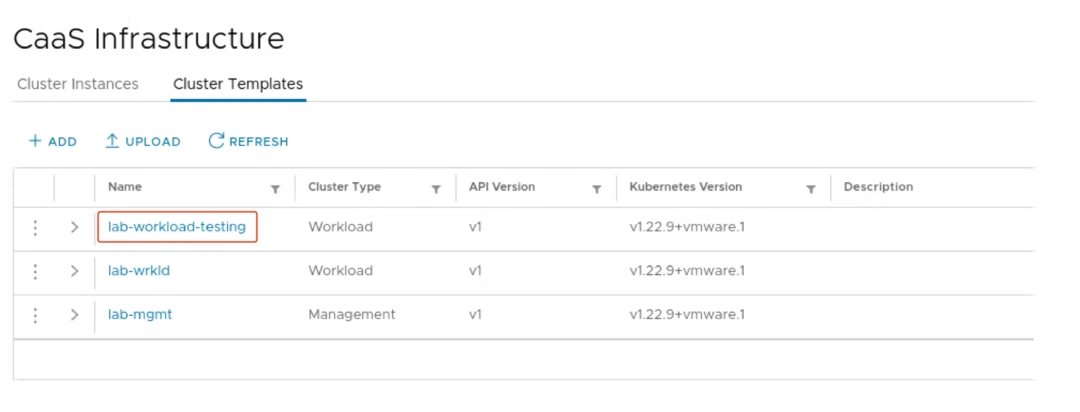The image size is (1080, 412).
Task: Expand the lab-mgmt row details
Action: (74, 315)
